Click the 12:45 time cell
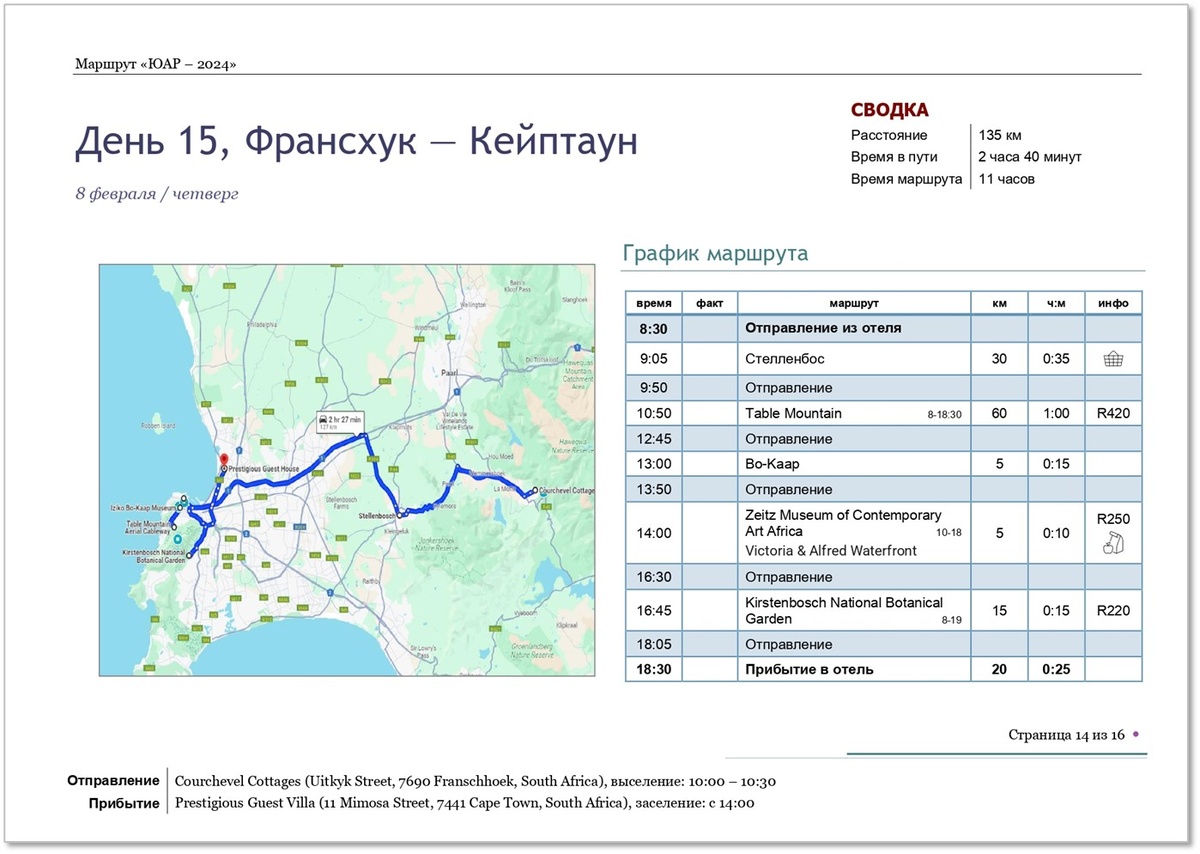The width and height of the screenshot is (1200, 854). click(654, 439)
